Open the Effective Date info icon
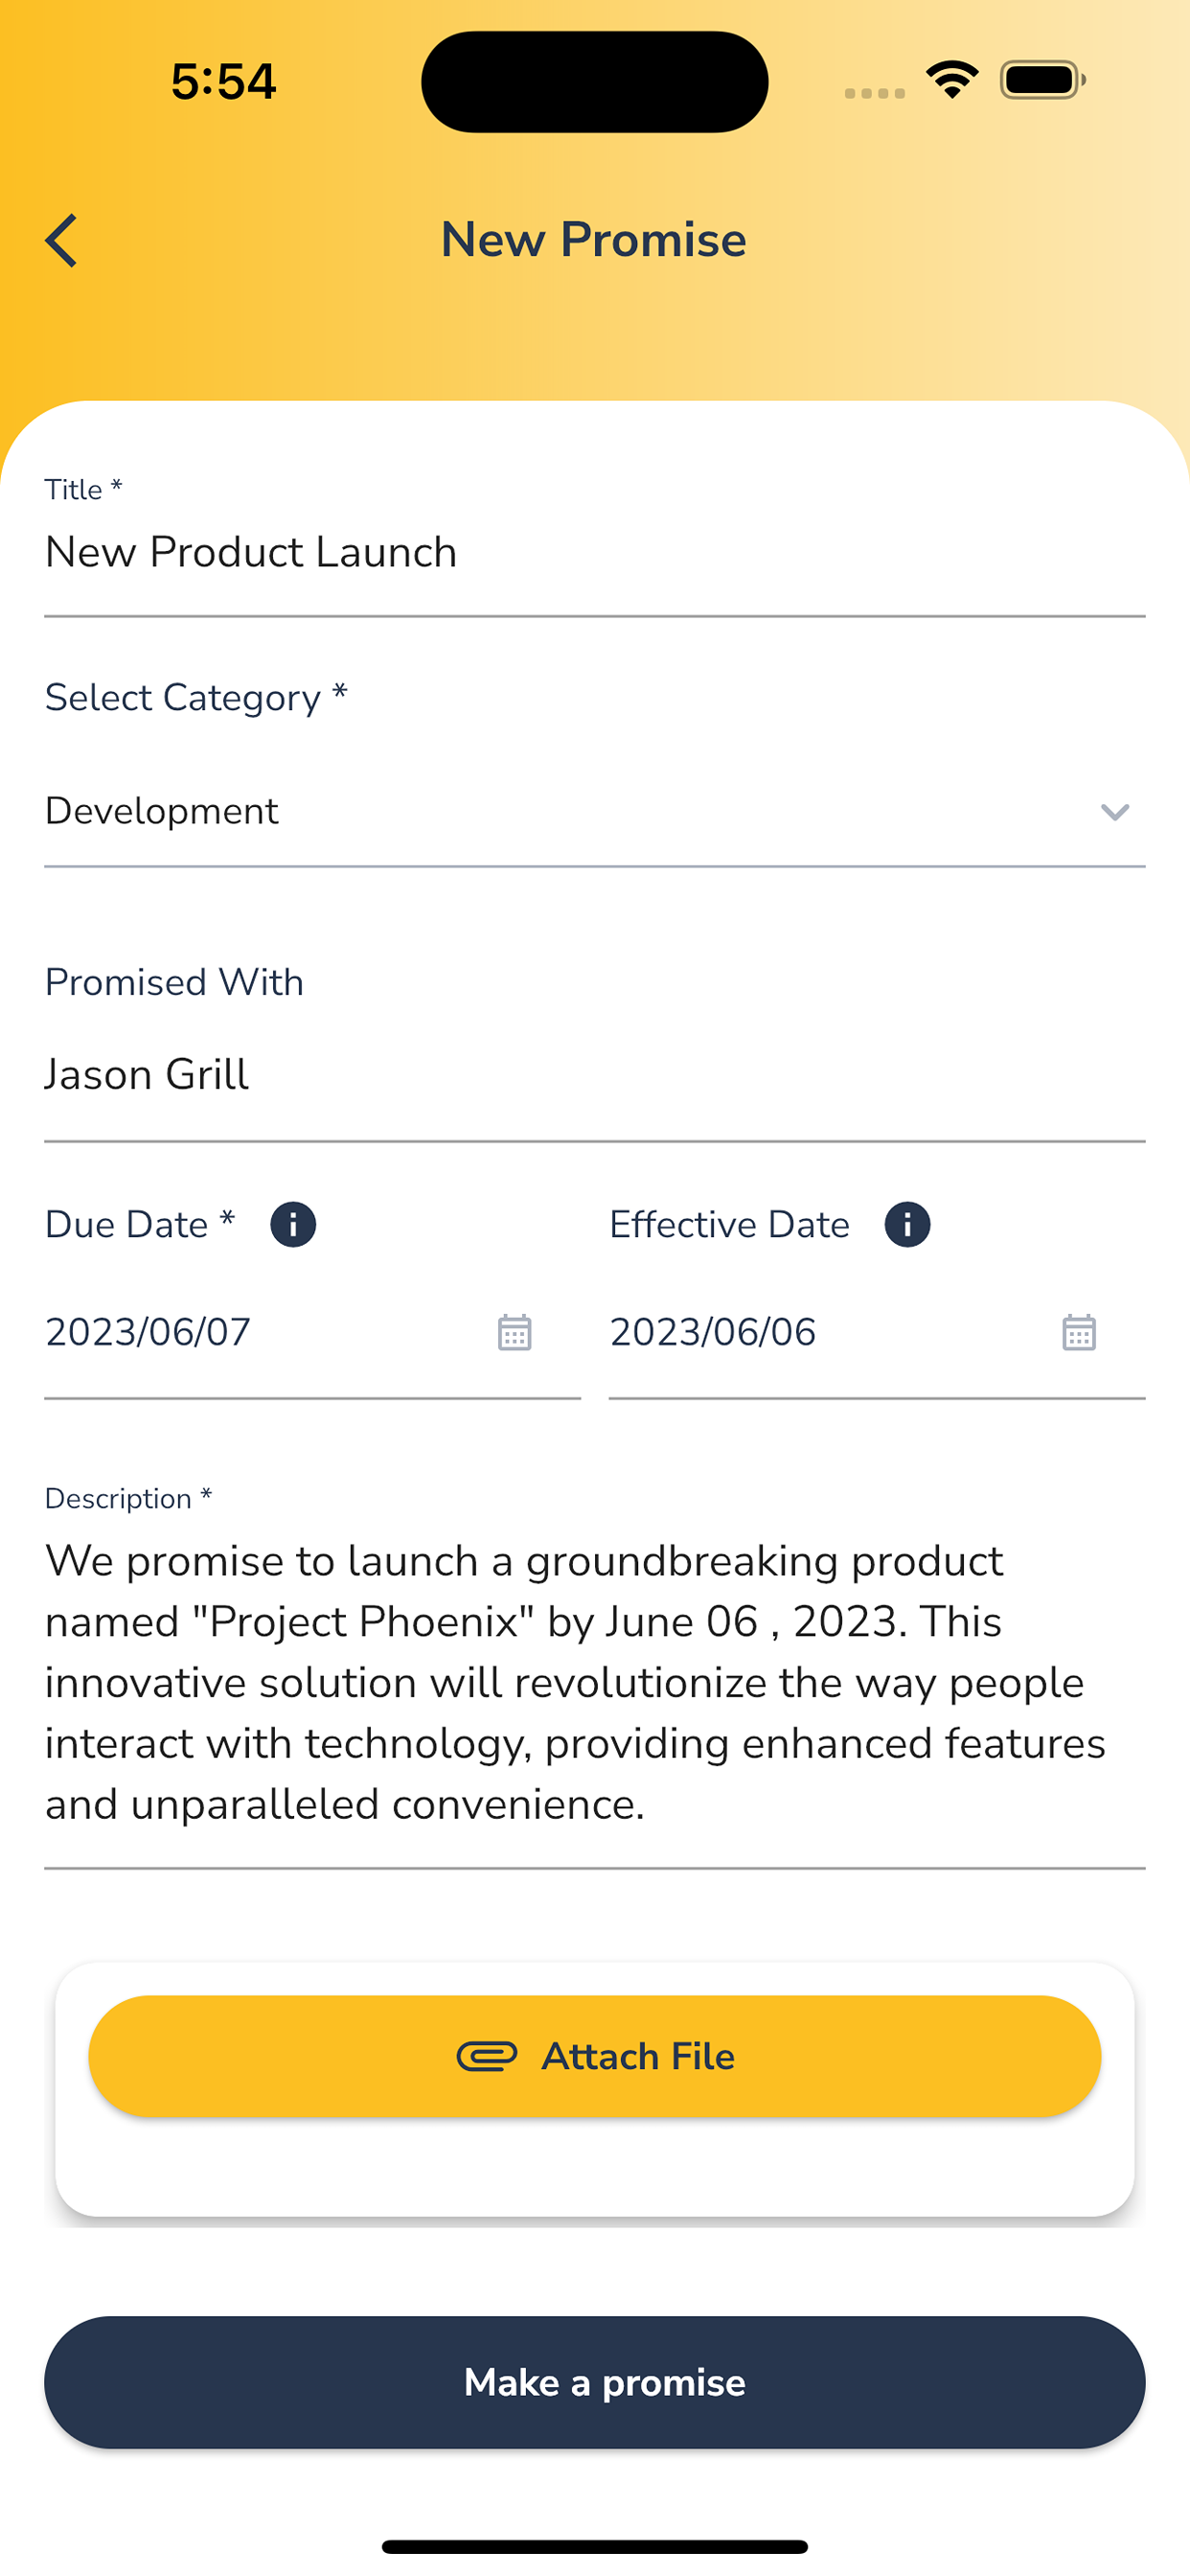 907,1224
